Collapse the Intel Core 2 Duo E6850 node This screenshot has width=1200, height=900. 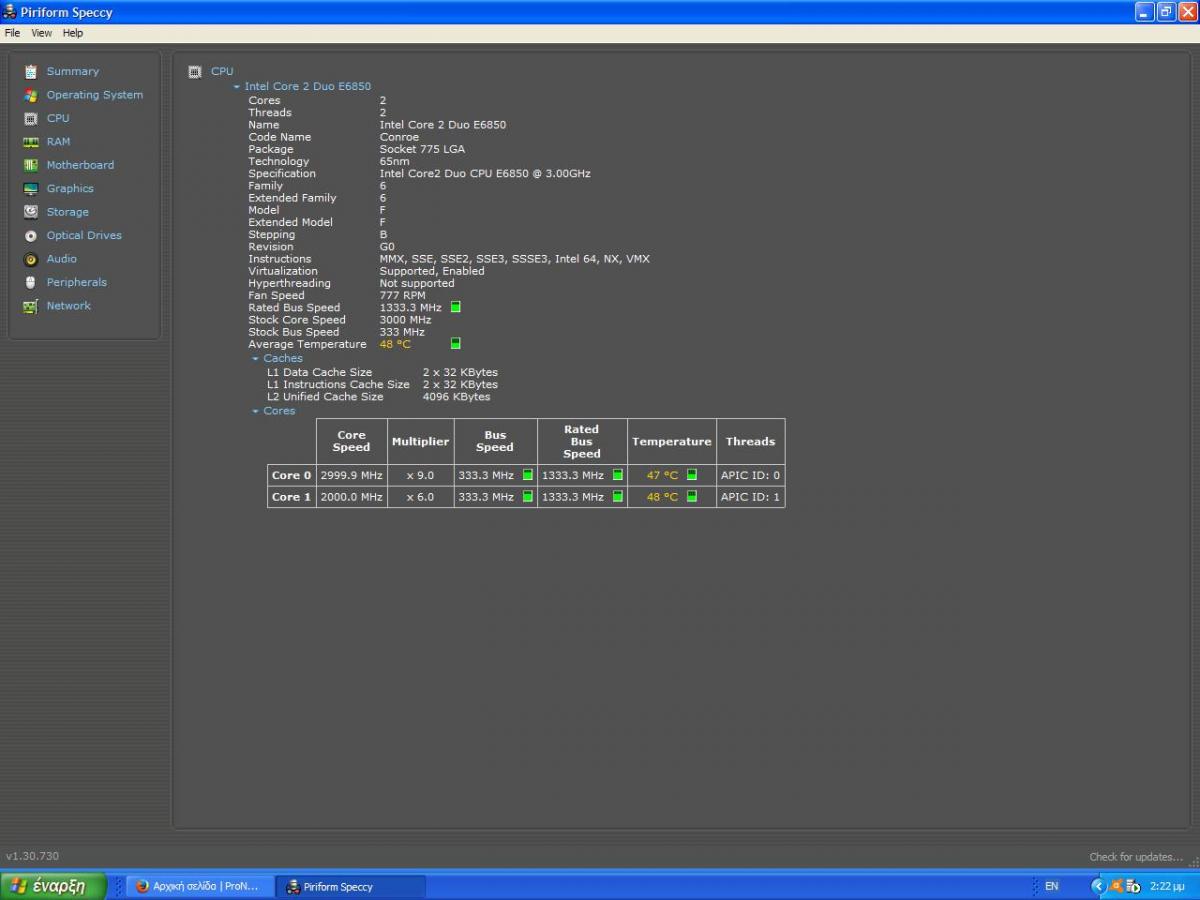237,87
